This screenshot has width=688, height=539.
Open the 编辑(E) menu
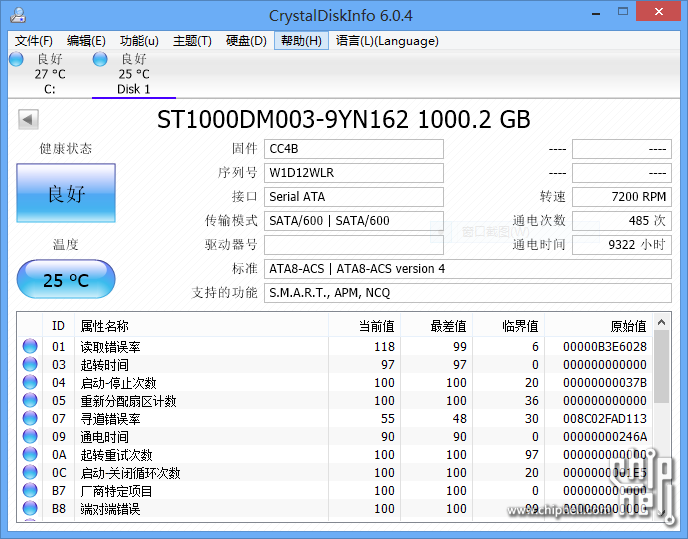click(86, 41)
